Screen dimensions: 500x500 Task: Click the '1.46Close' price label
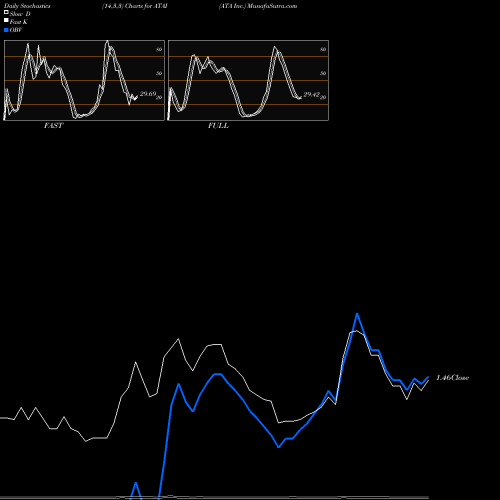pyautogui.click(x=453, y=378)
